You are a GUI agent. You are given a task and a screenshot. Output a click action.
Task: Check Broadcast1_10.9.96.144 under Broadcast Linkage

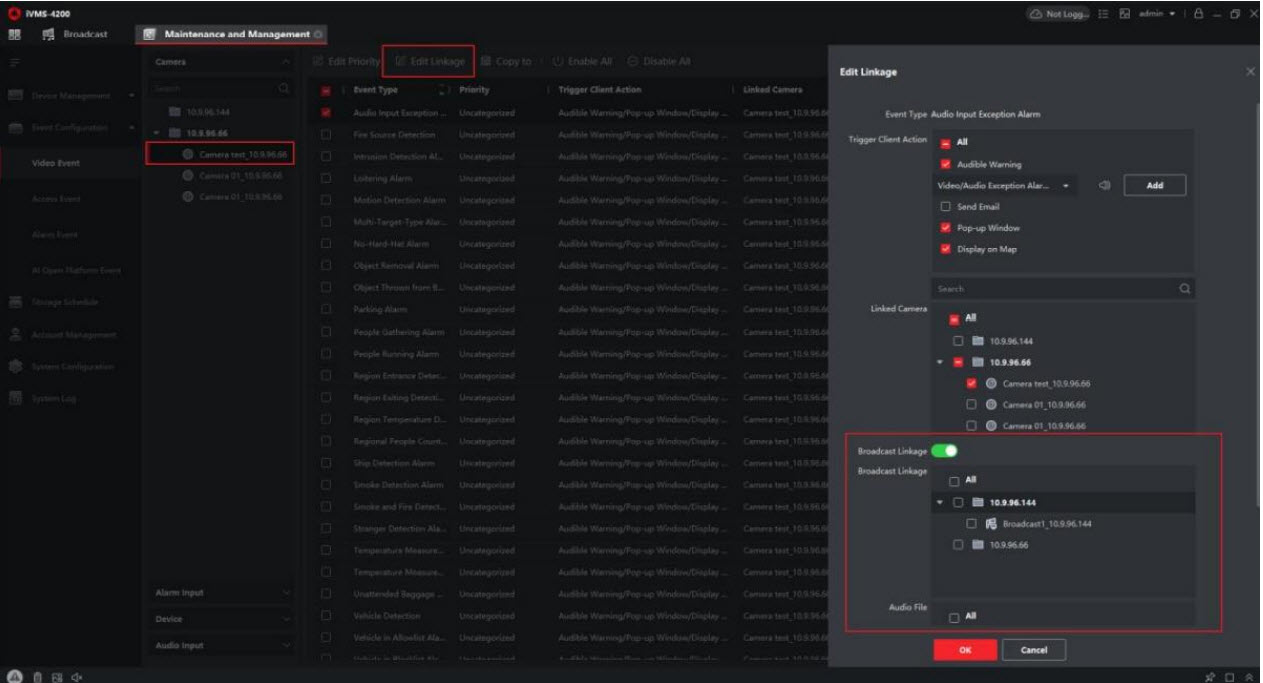972,523
